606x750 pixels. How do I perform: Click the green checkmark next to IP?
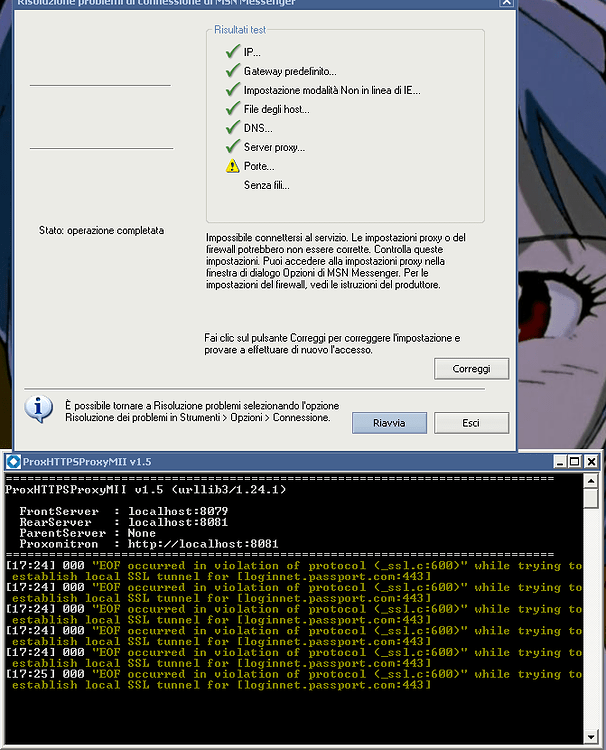(232, 51)
